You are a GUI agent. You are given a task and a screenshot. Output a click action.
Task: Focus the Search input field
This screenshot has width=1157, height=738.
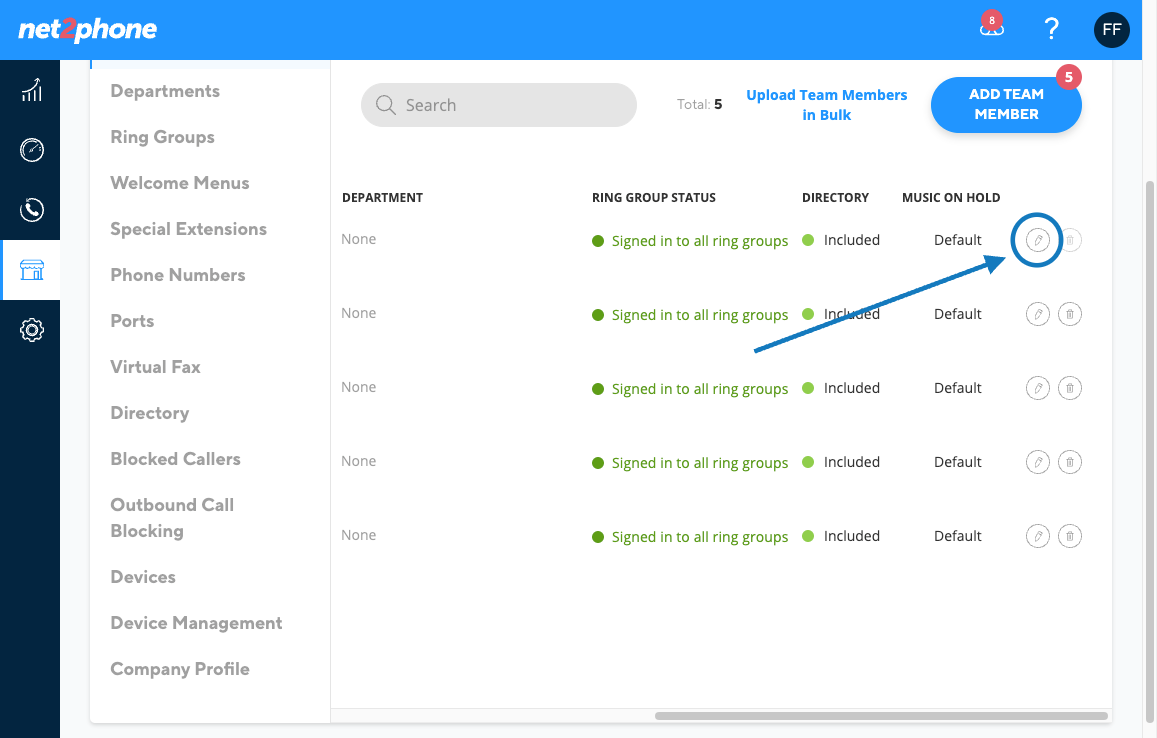[499, 105]
